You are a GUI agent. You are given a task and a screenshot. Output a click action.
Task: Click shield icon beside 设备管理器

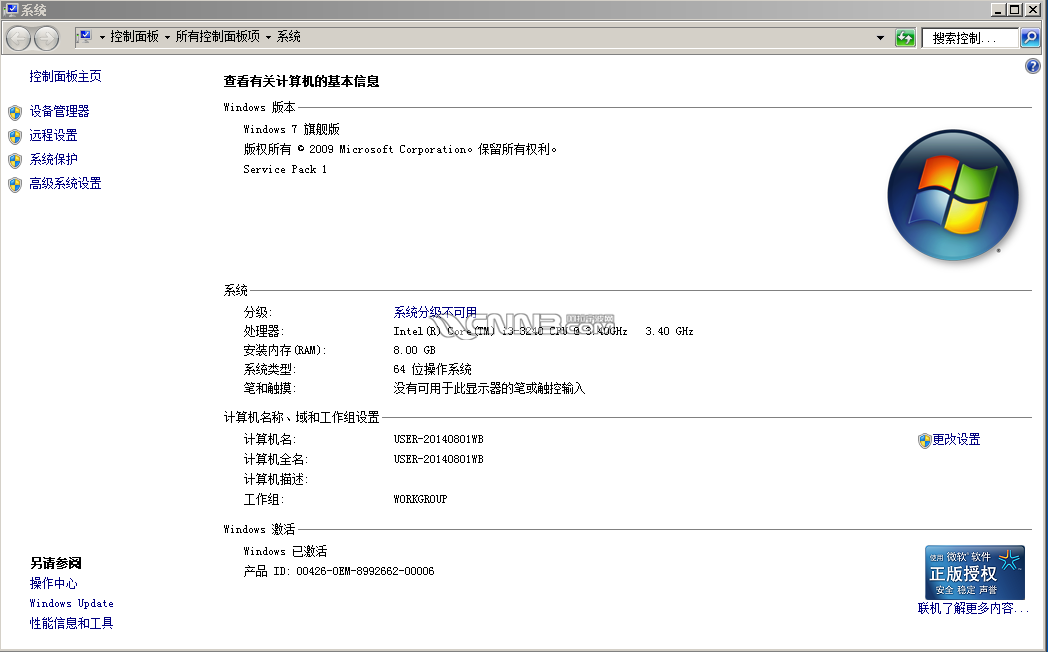click(x=15, y=112)
